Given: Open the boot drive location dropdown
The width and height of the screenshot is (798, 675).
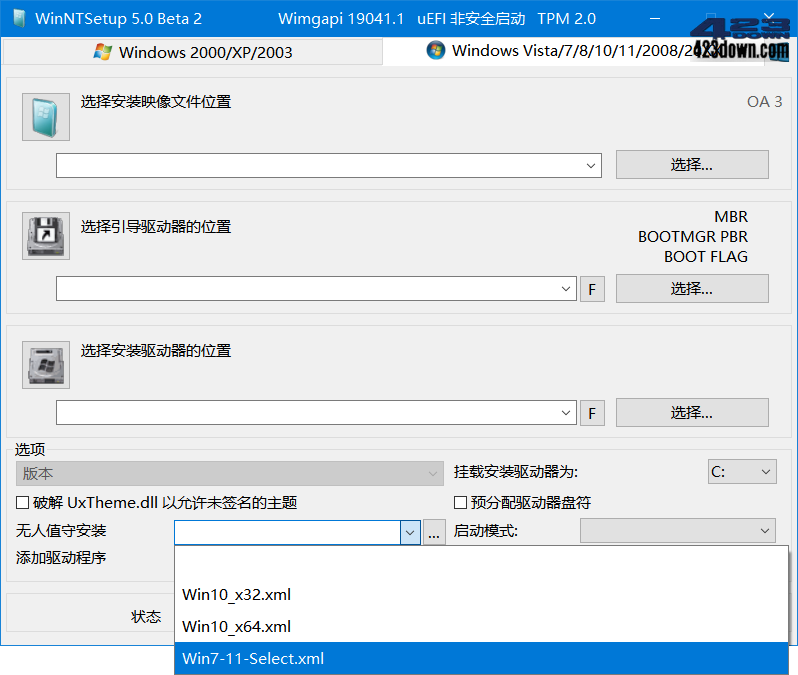Looking at the screenshot, I should [x=565, y=289].
